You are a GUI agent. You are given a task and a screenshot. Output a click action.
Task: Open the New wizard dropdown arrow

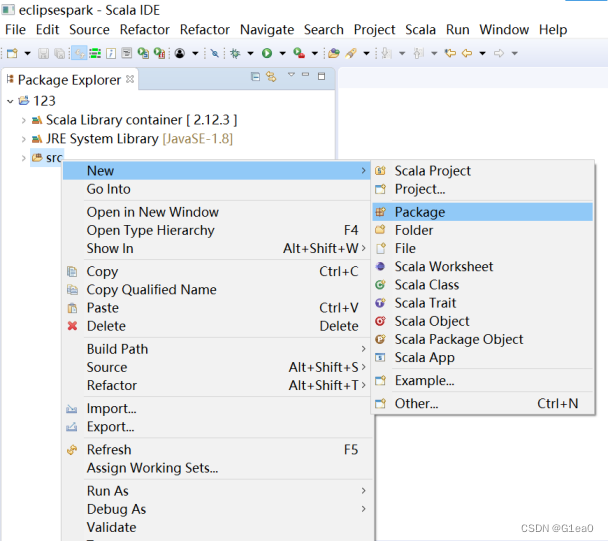28,53
